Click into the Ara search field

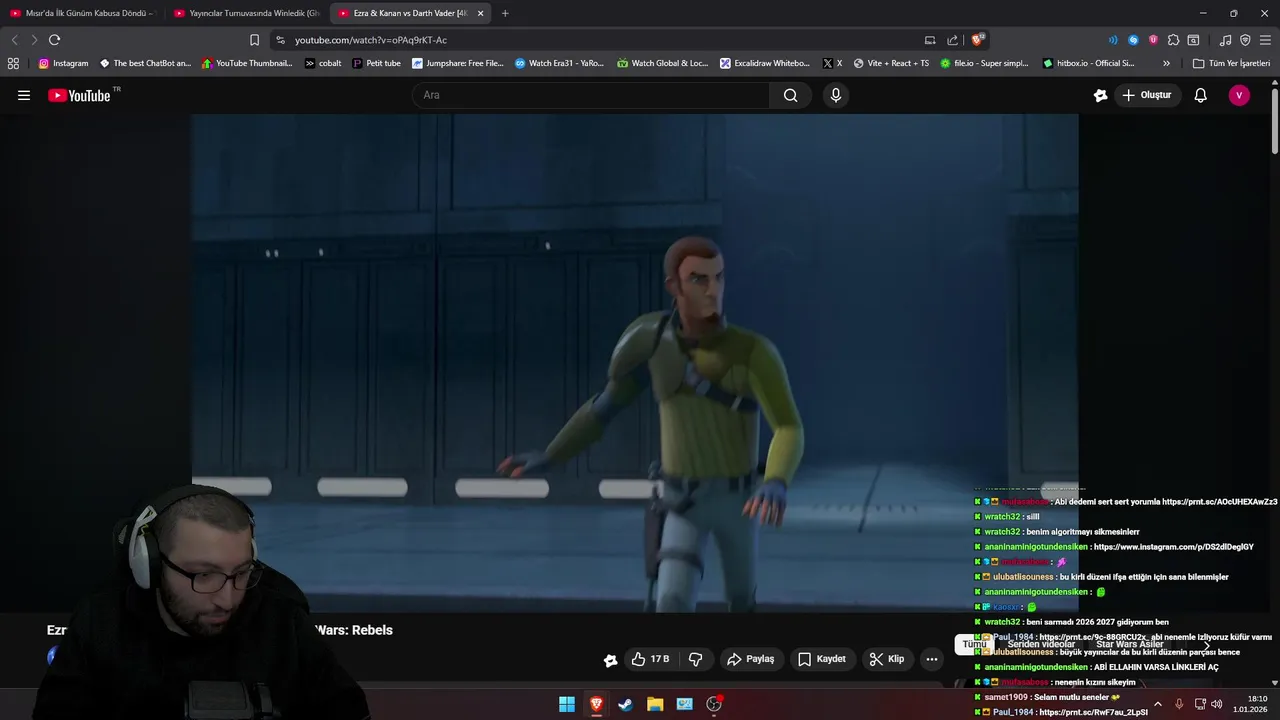(591, 95)
